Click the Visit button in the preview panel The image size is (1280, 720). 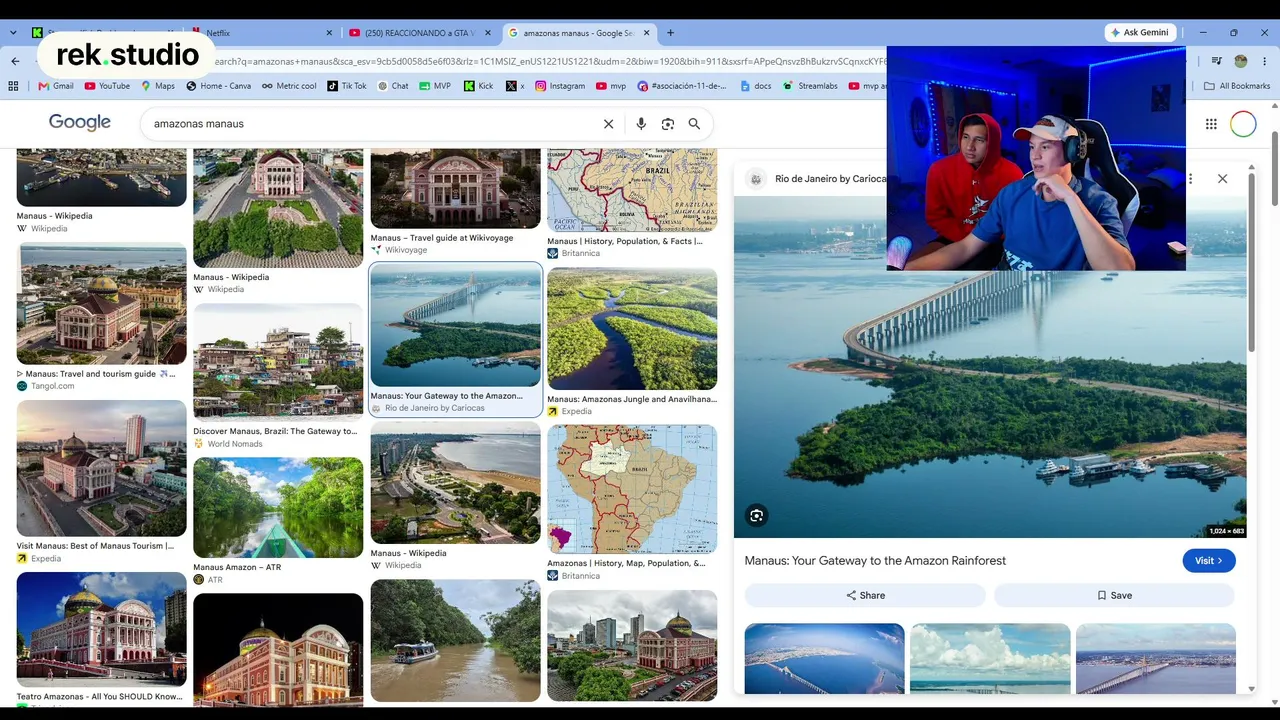click(1209, 561)
